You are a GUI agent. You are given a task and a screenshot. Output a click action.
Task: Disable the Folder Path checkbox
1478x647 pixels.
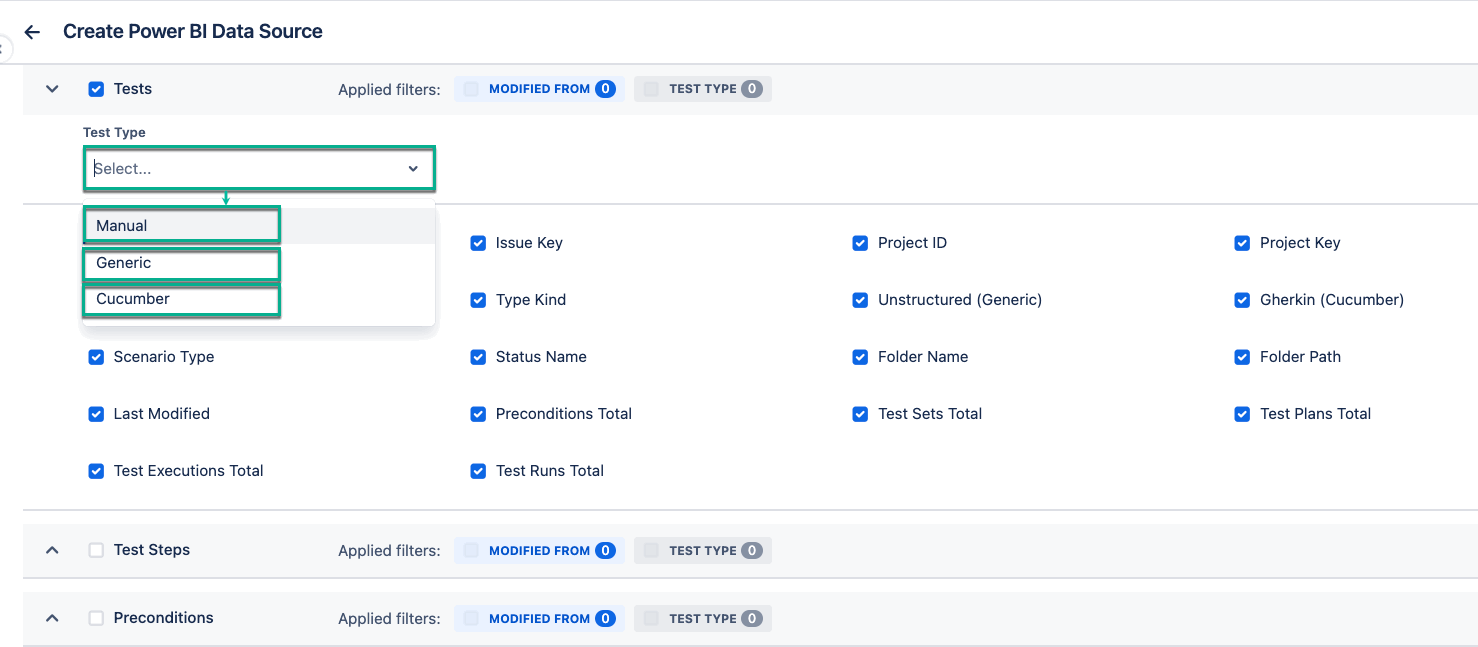[x=1242, y=357]
